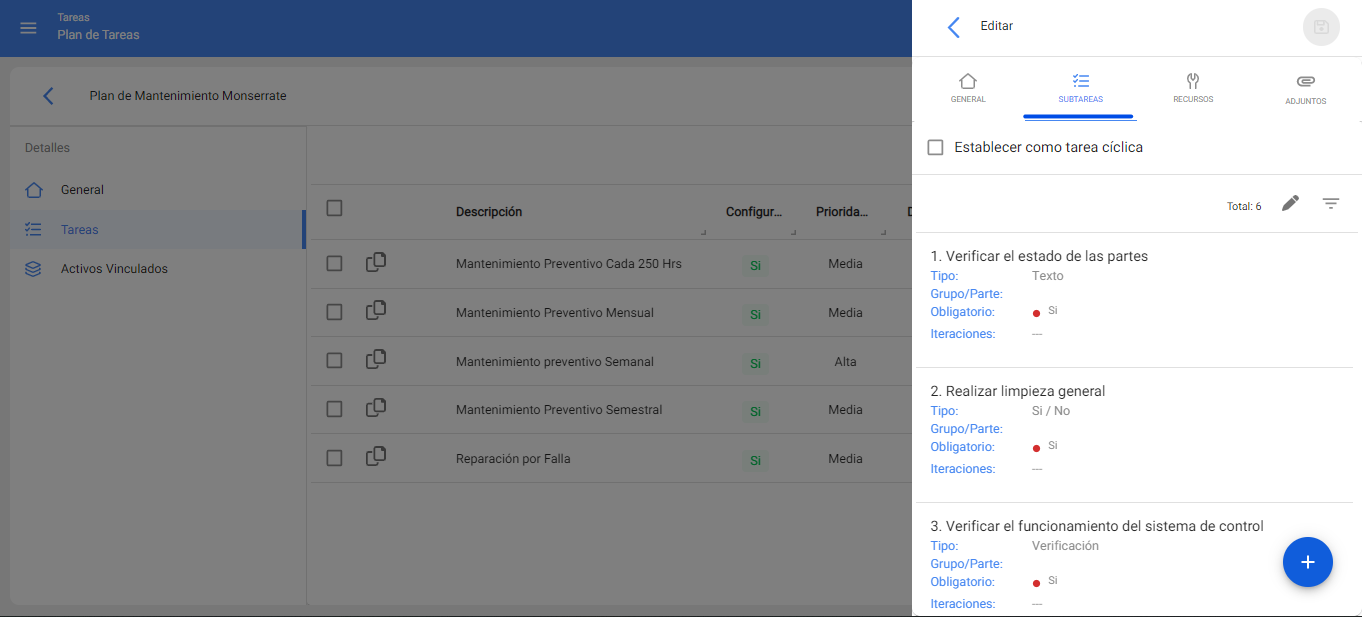
Task: Click the pencil edit subtasks icon
Action: pos(1290,204)
